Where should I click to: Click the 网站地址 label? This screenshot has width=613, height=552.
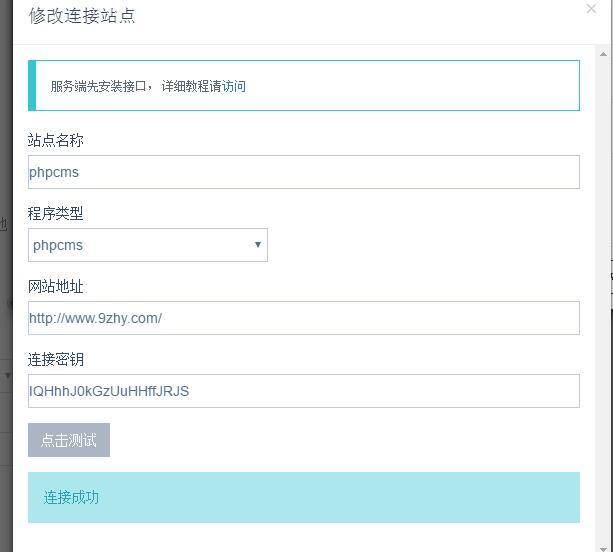[x=56, y=287]
